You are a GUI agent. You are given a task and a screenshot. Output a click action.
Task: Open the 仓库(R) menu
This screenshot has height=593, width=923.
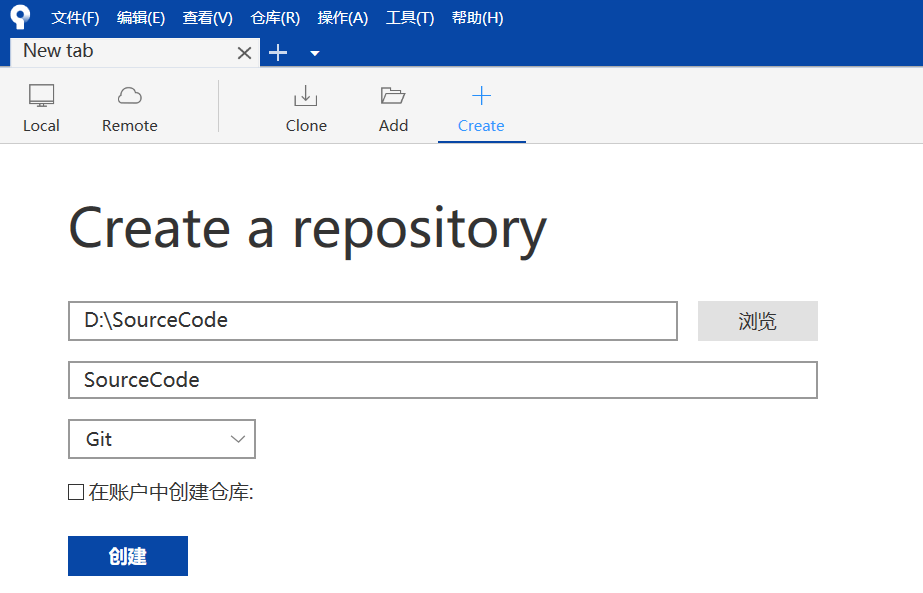click(x=274, y=17)
